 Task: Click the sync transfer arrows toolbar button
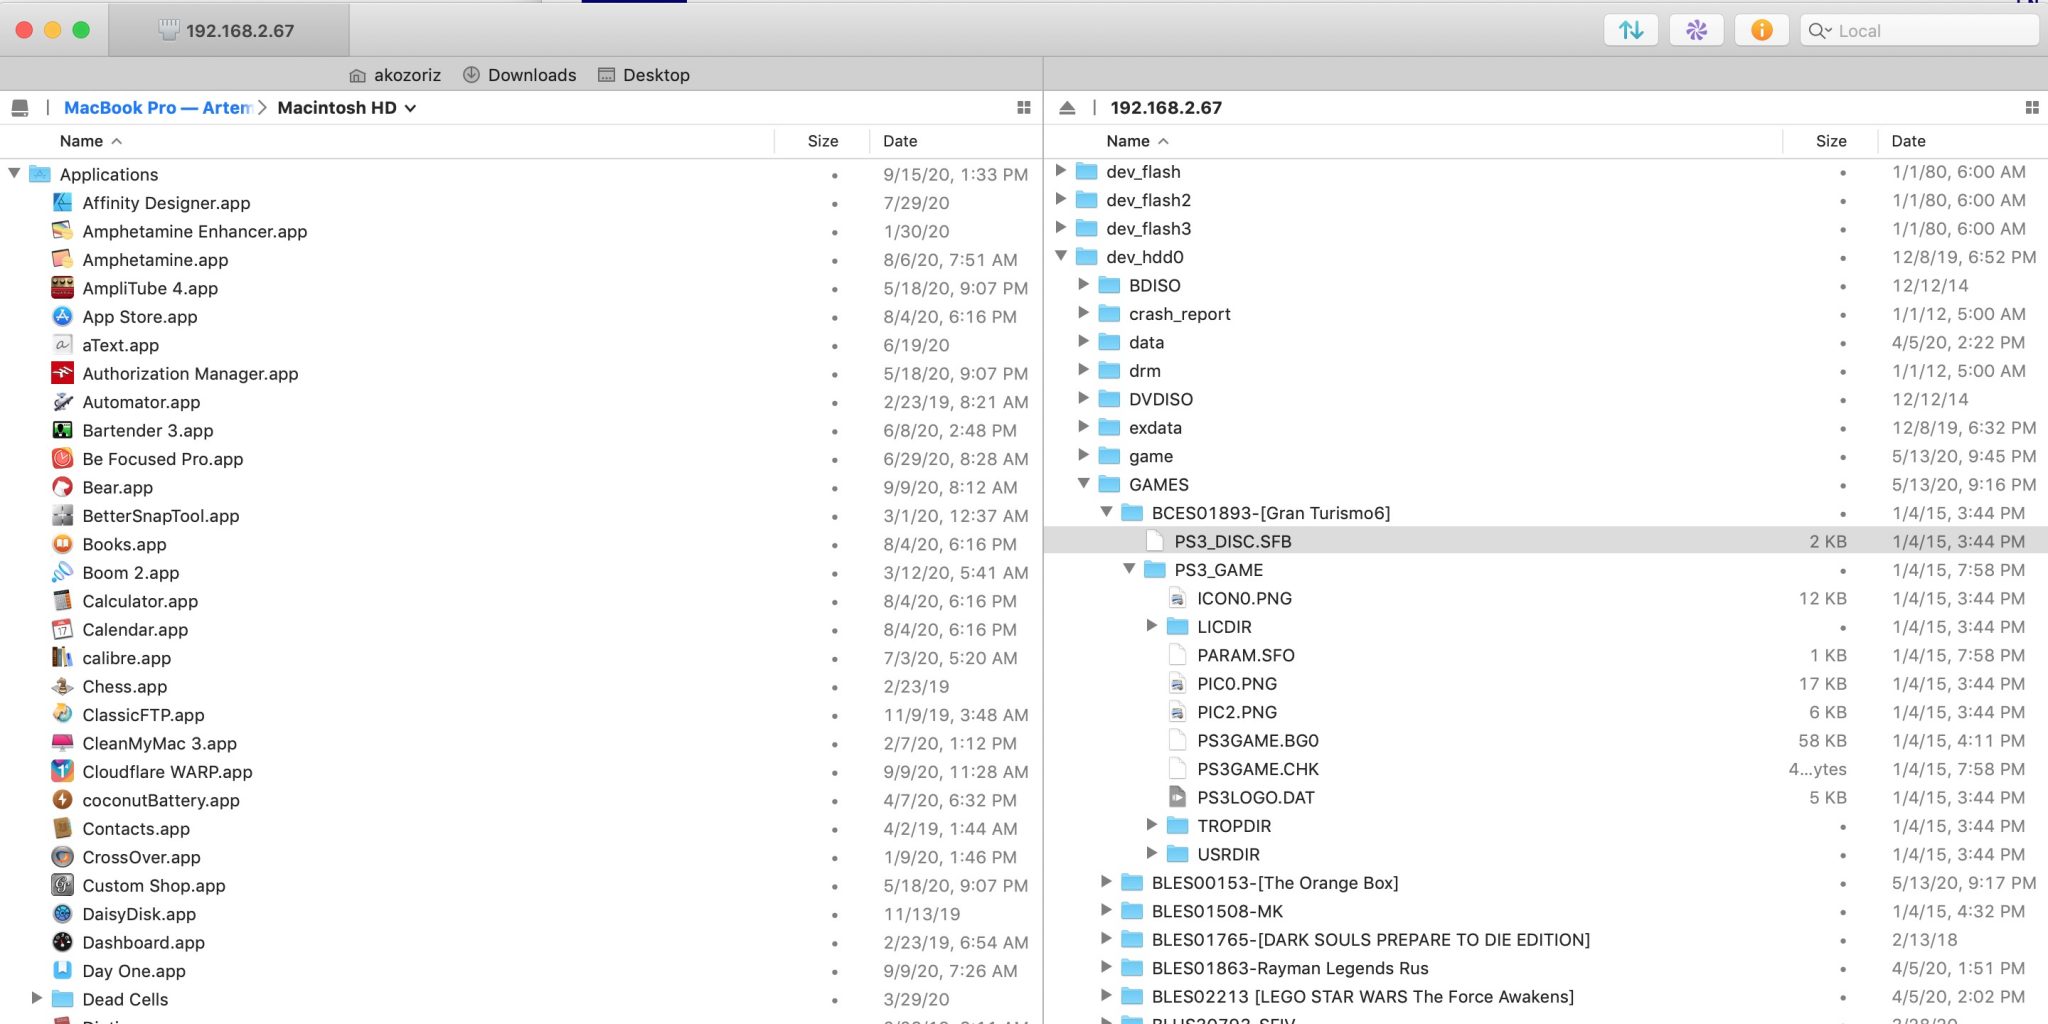[1631, 30]
